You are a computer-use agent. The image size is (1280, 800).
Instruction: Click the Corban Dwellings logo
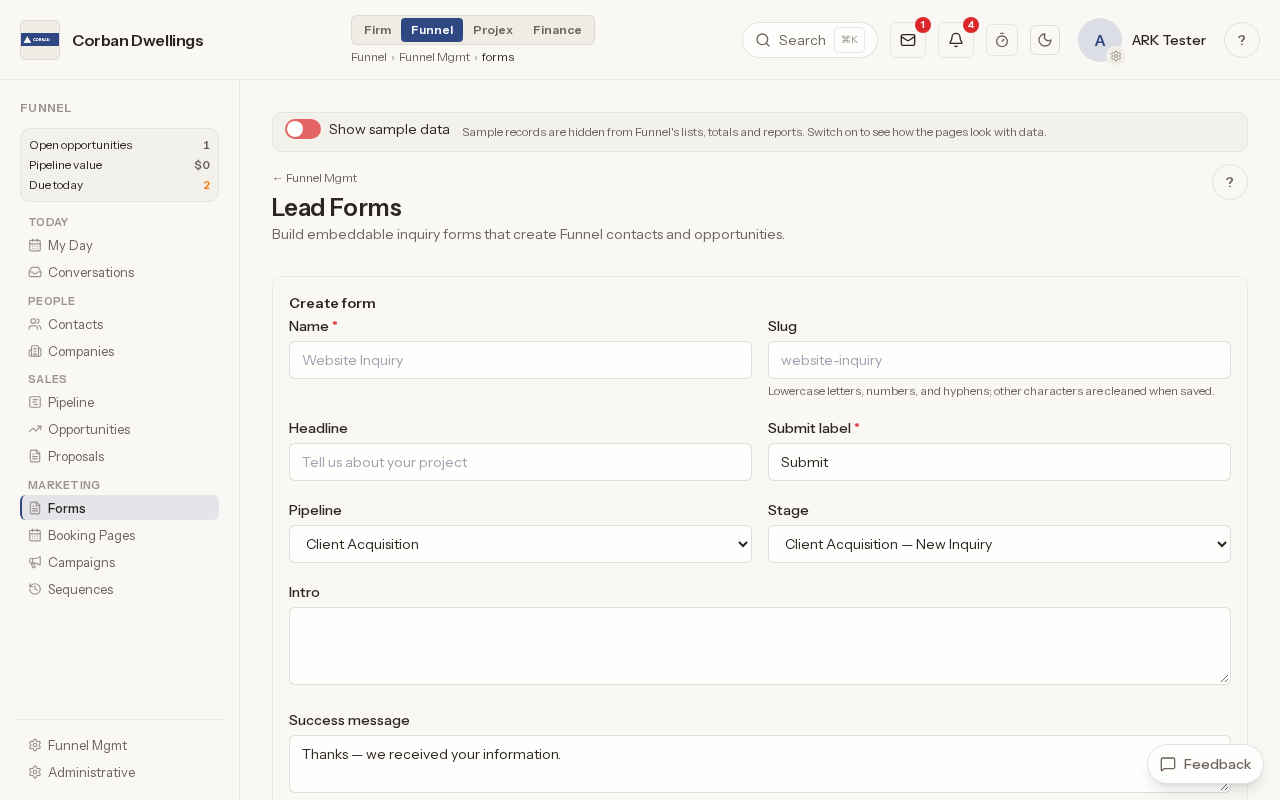(40, 40)
